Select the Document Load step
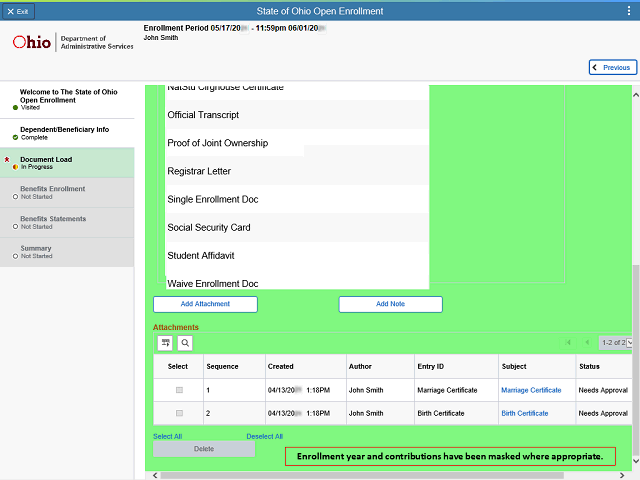The width and height of the screenshot is (640, 480). 67,163
